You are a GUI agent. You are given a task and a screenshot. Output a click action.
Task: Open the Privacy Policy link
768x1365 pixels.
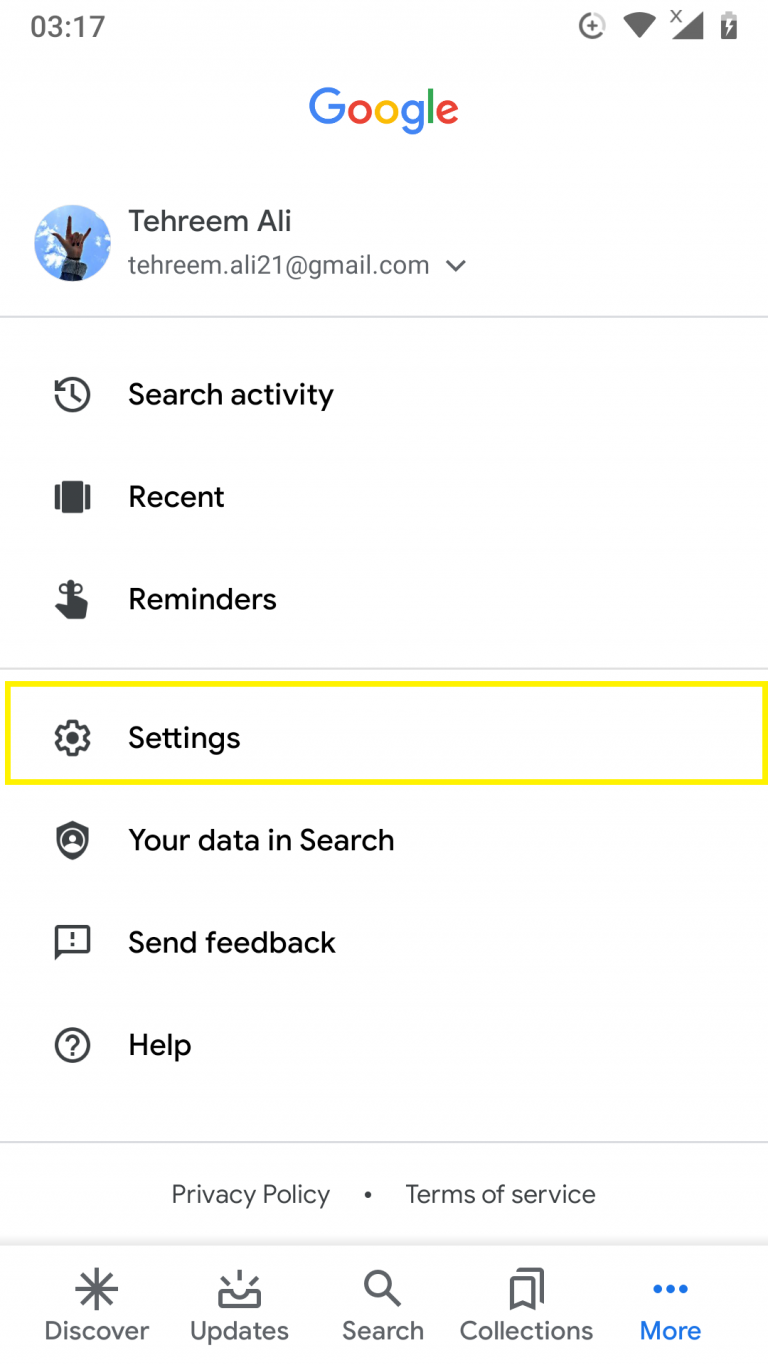click(250, 1194)
